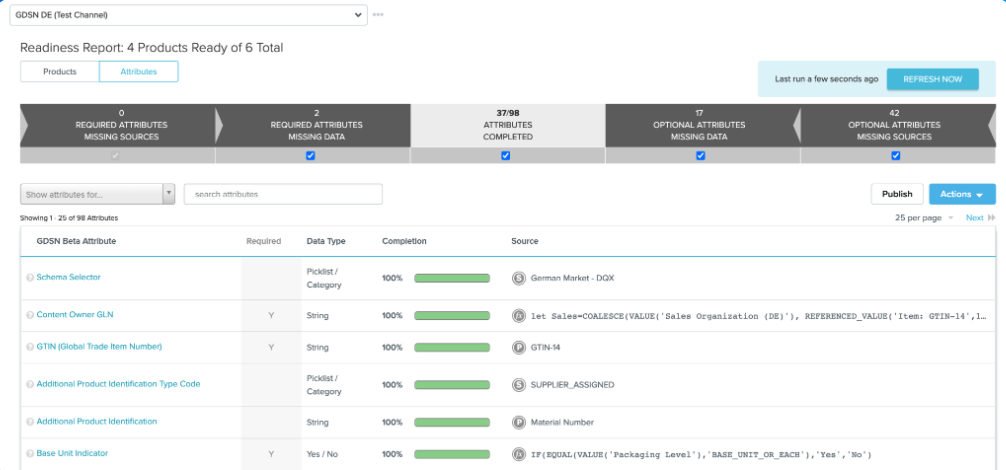The image size is (1006, 470).
Task: Click static source icon for SUPPLIER_ASSIGNED
Action: tap(518, 385)
